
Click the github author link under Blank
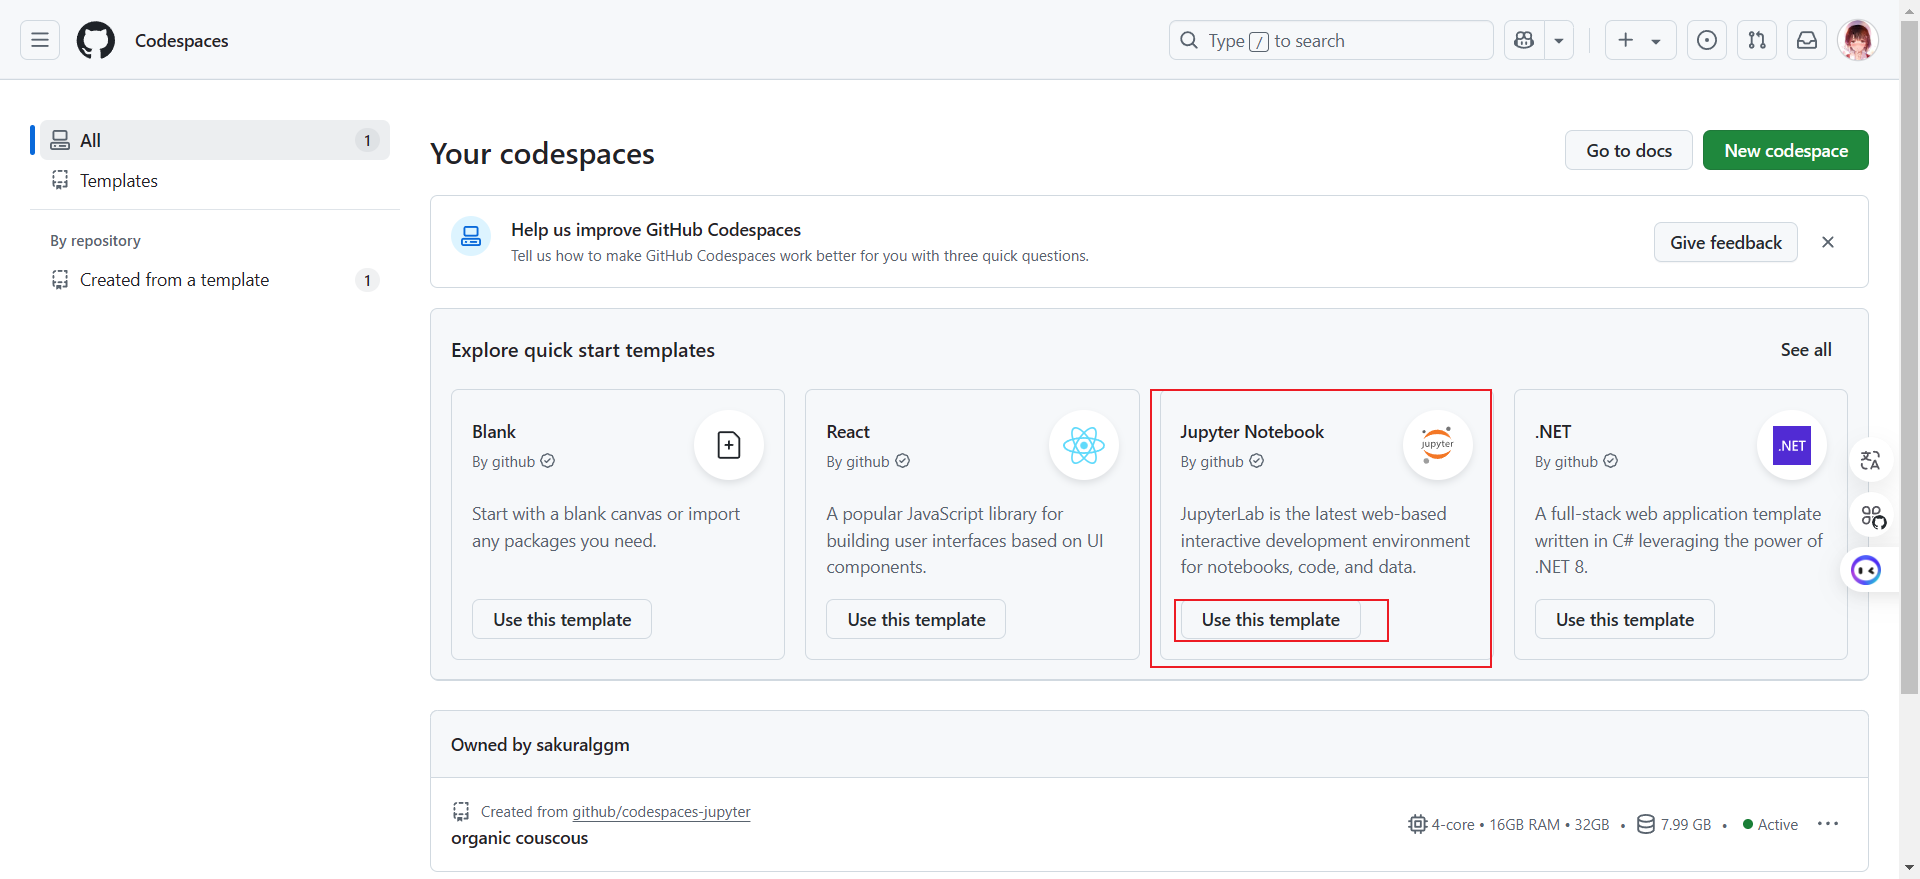pyautogui.click(x=513, y=461)
